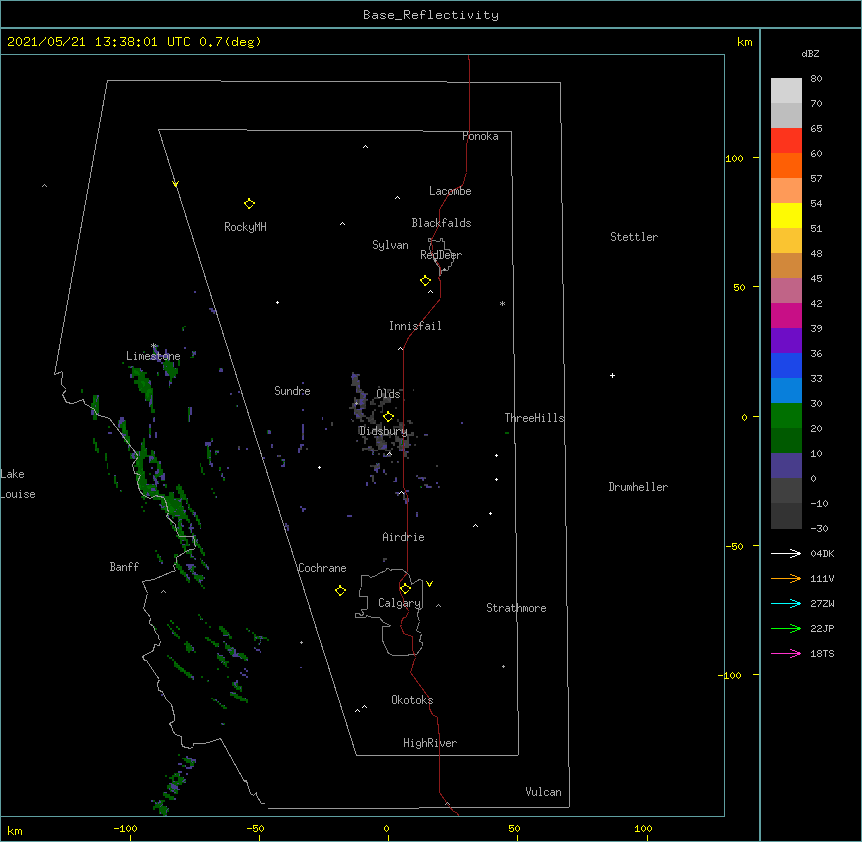Pick the red 65-60 dBZ swatch
The height and width of the screenshot is (842, 862).
tap(786, 141)
